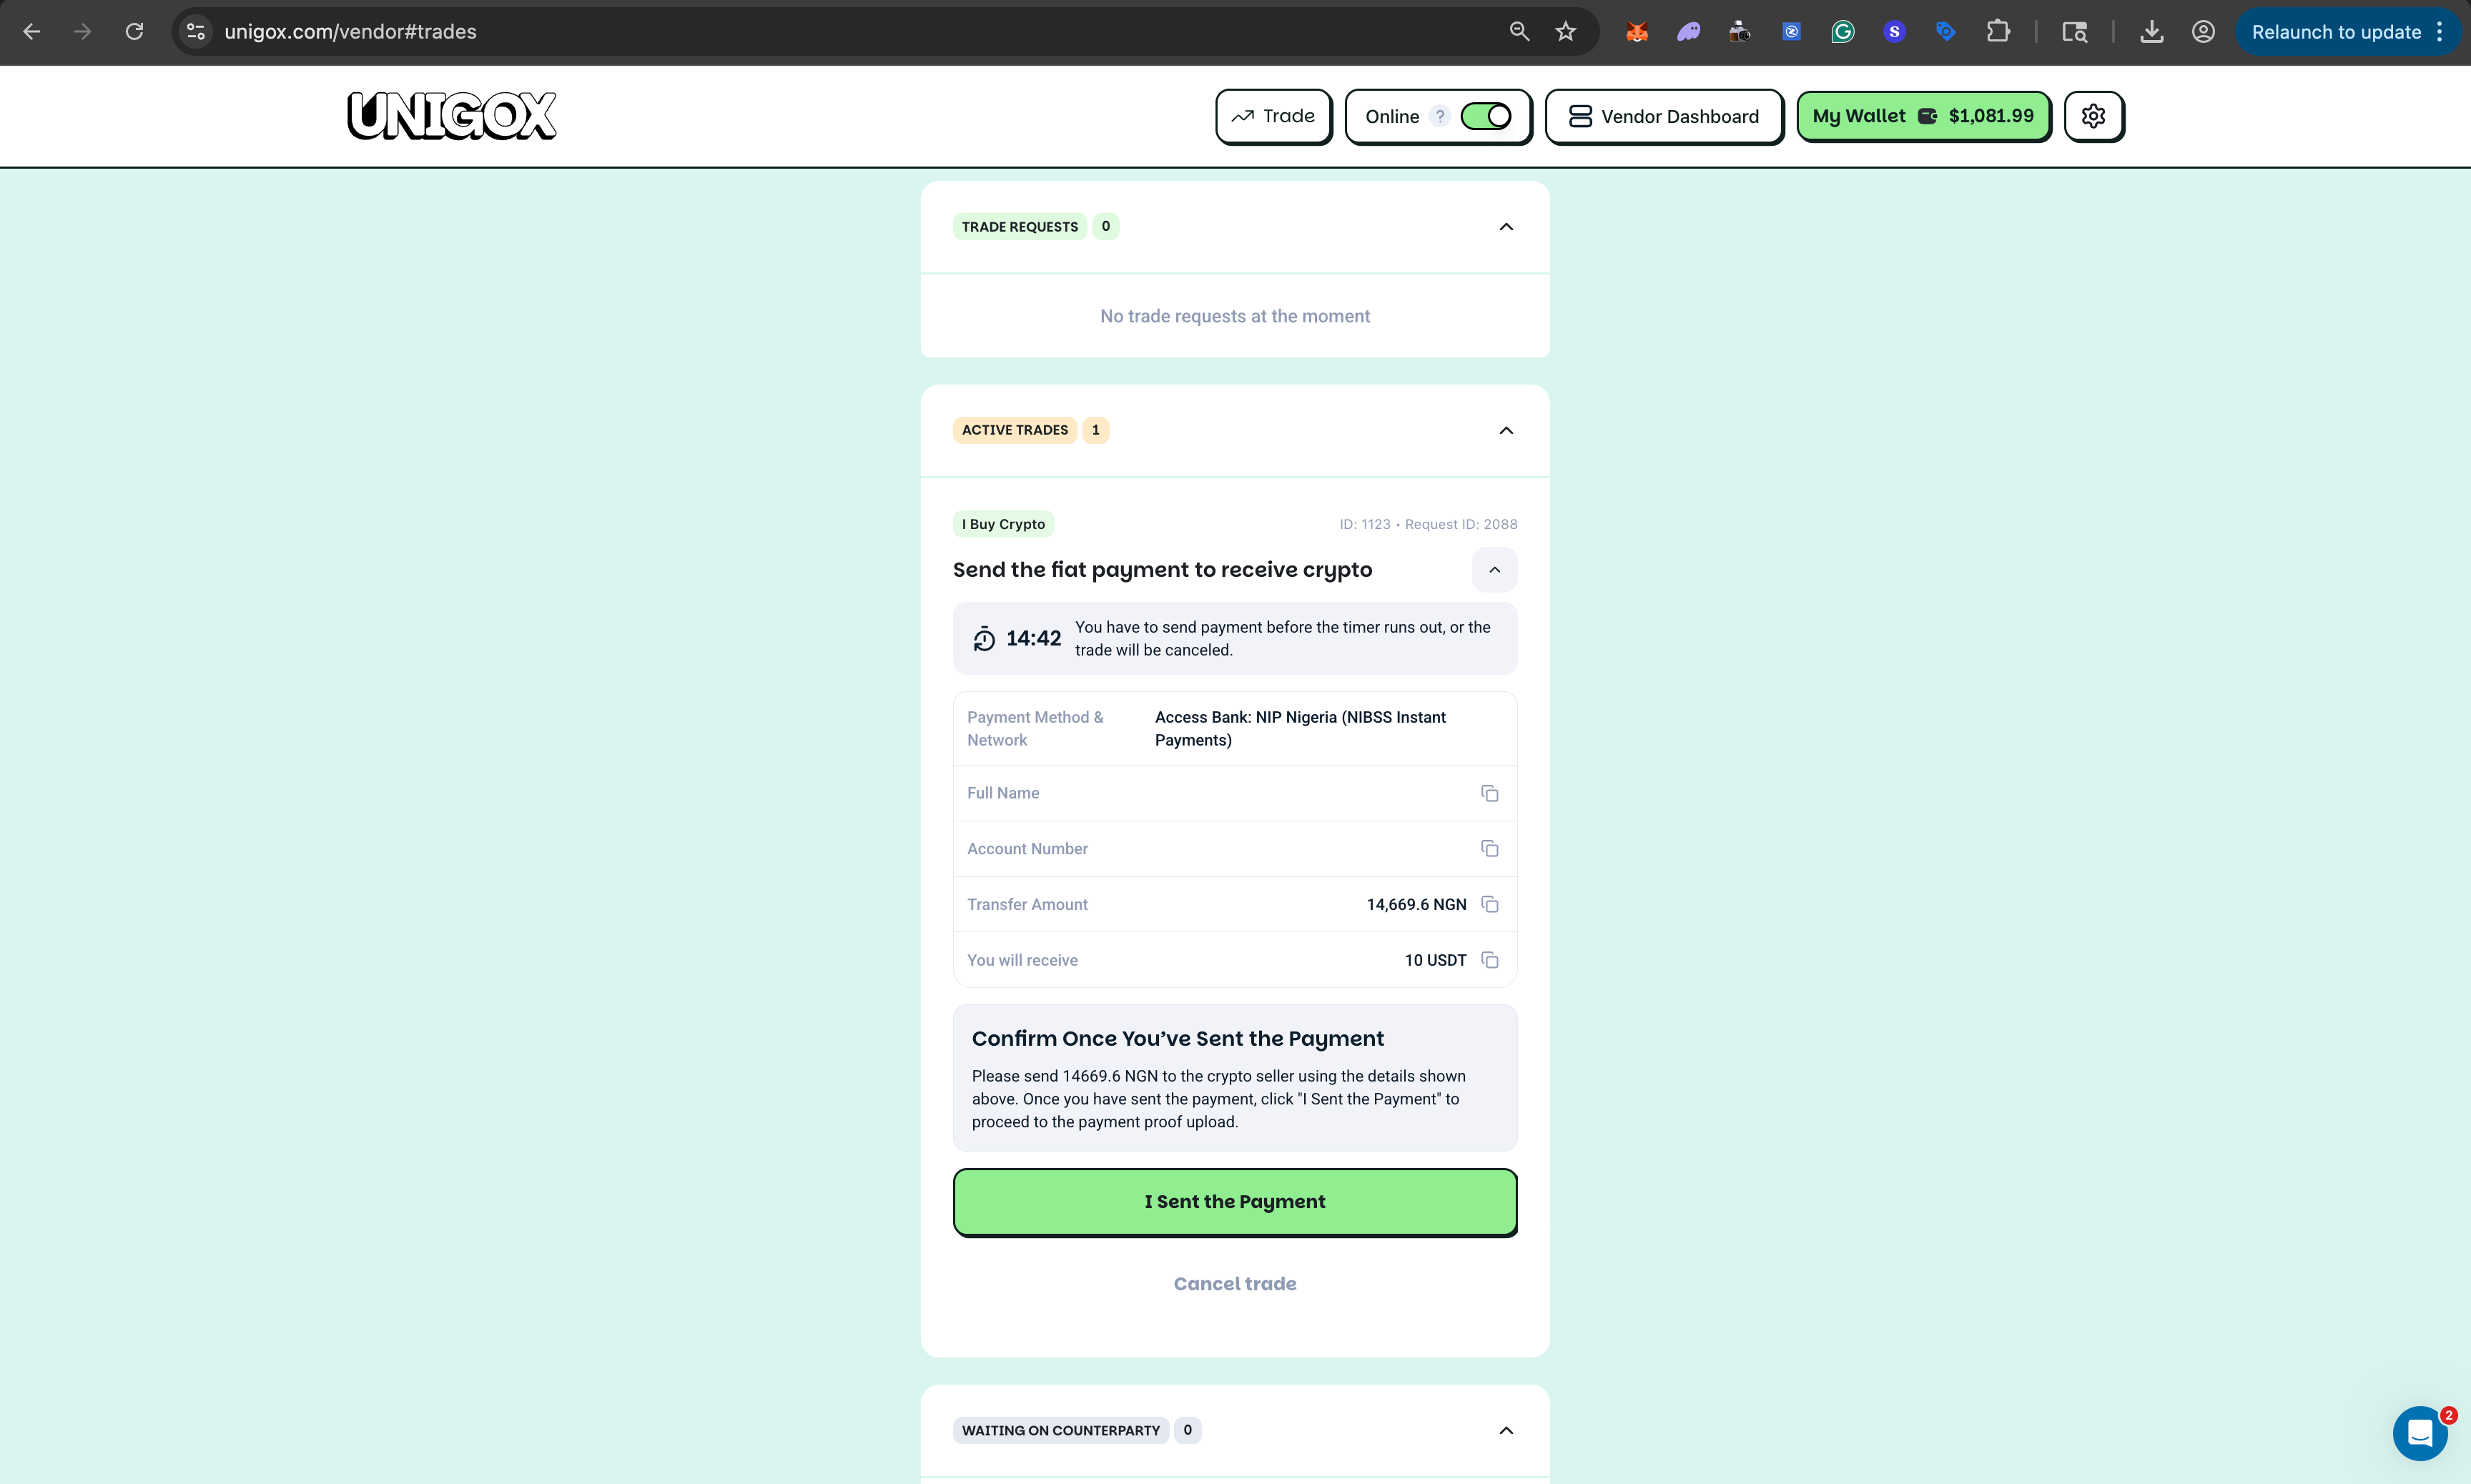Click 'Confirm Once You've Sent the Payment' heading
Viewport: 2471px width, 1484px height.
(1177, 1039)
